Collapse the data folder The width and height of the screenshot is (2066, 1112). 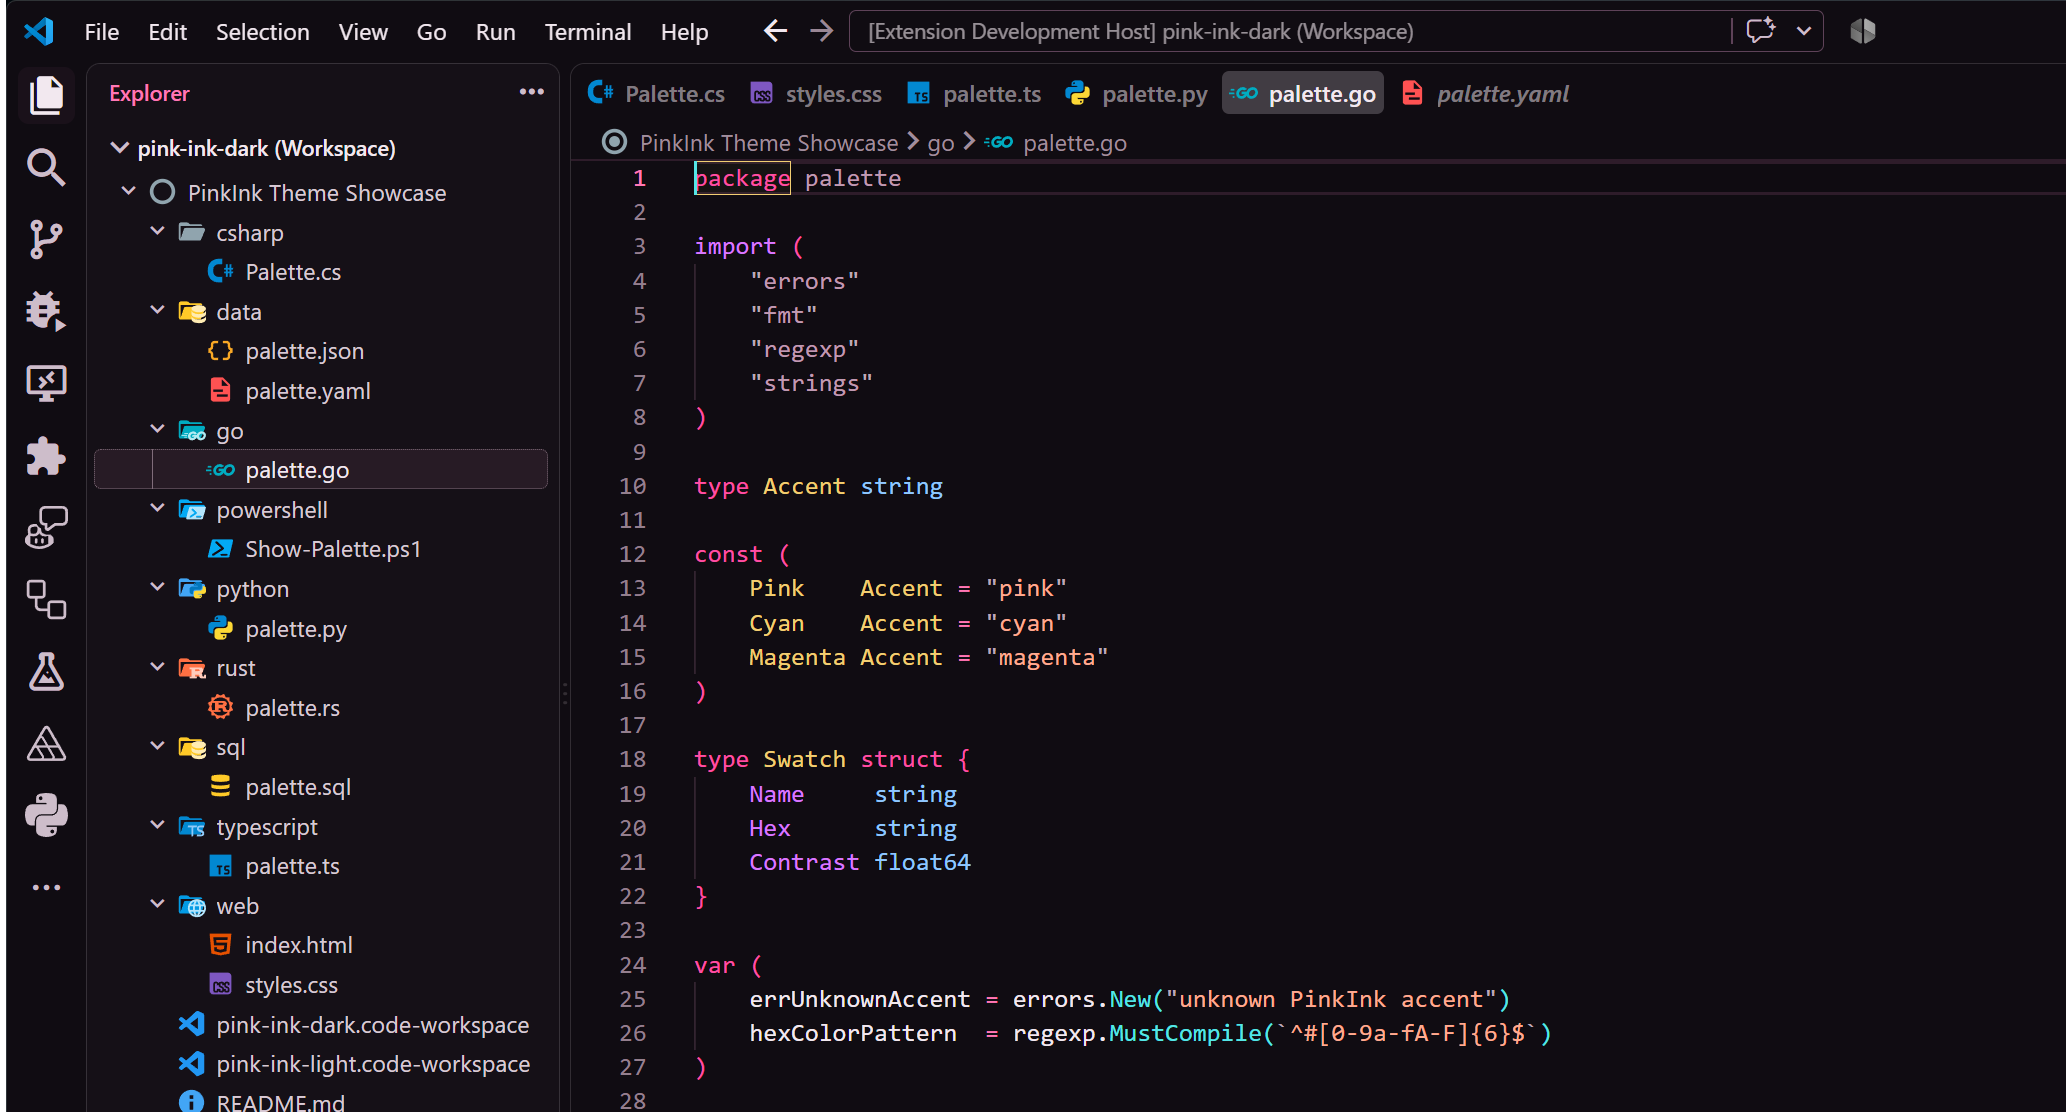click(157, 310)
